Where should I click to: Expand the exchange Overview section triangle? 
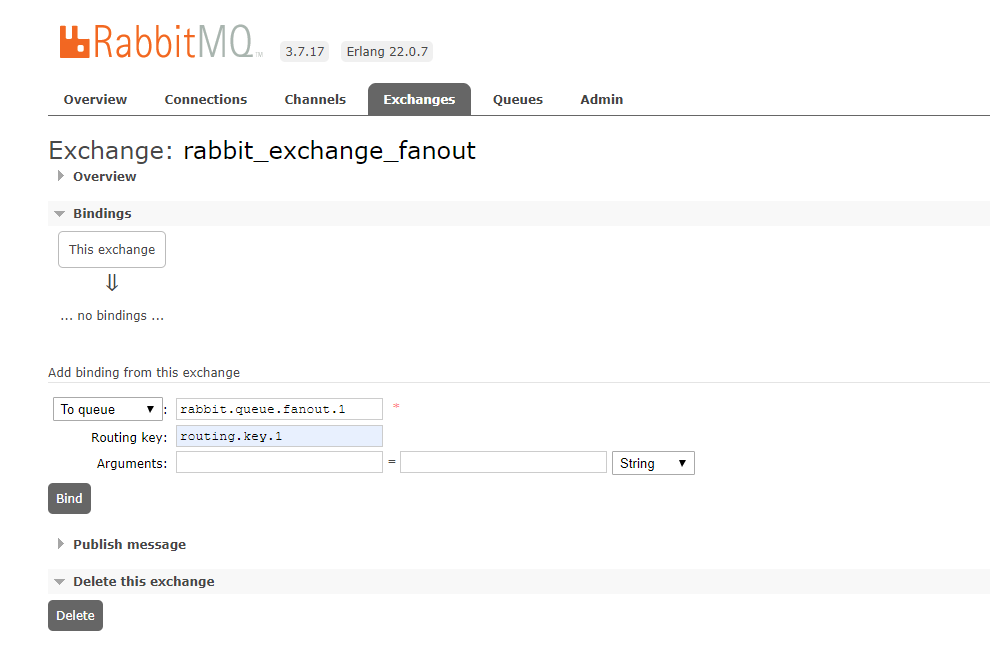pos(61,176)
